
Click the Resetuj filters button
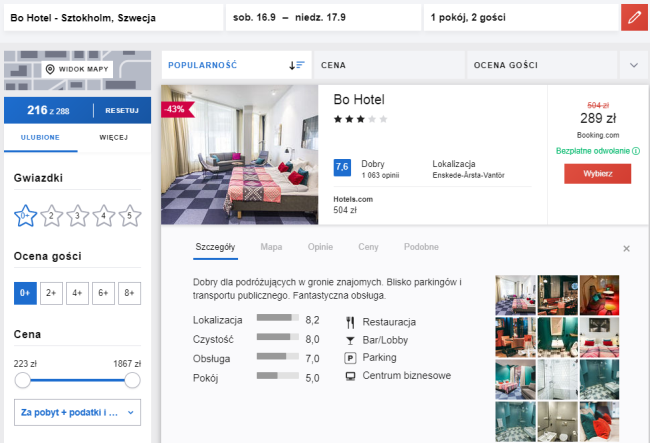coord(121,109)
